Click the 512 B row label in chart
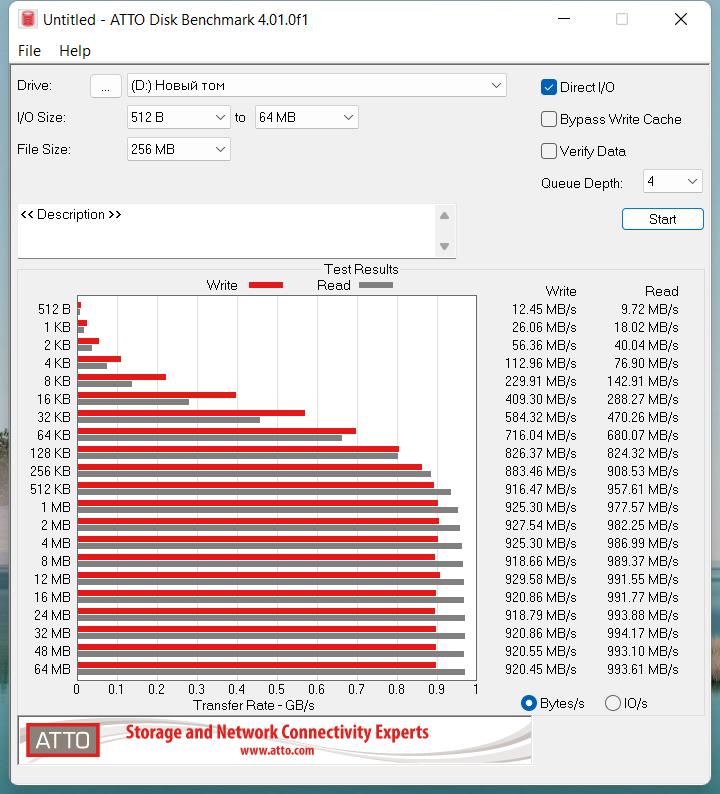This screenshot has height=794, width=720. click(54, 309)
